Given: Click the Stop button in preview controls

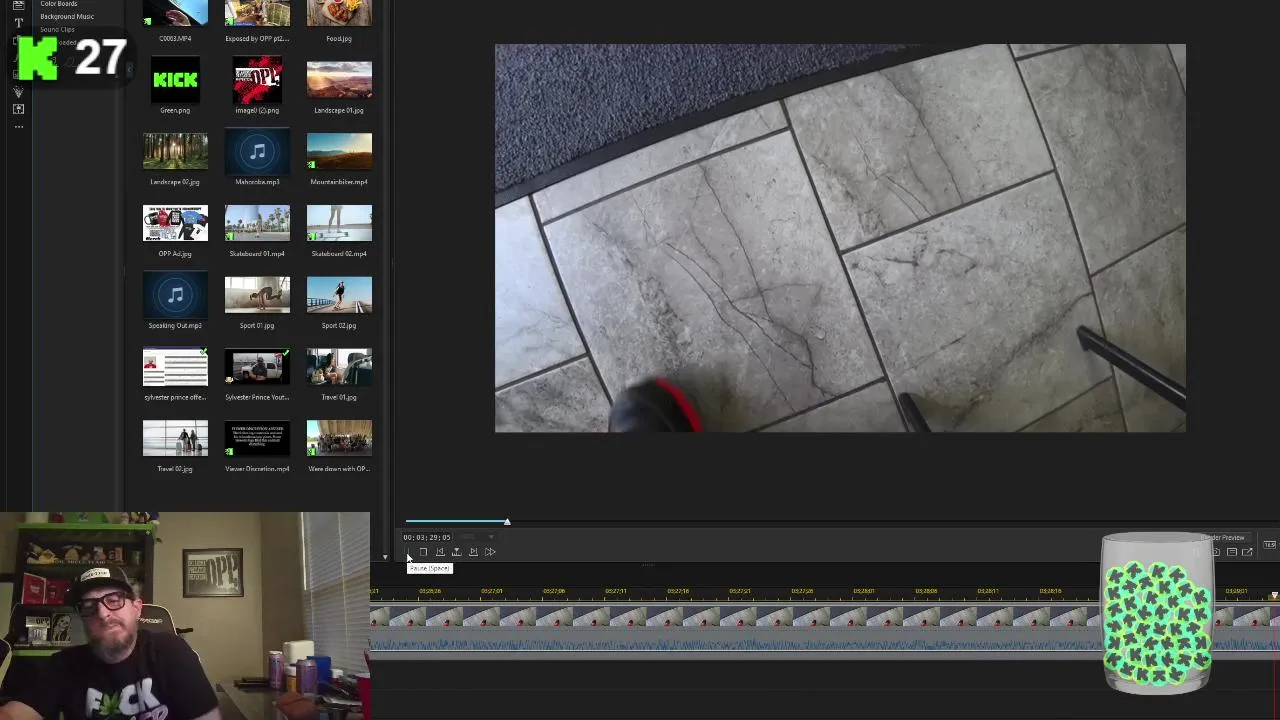Looking at the screenshot, I should [423, 551].
